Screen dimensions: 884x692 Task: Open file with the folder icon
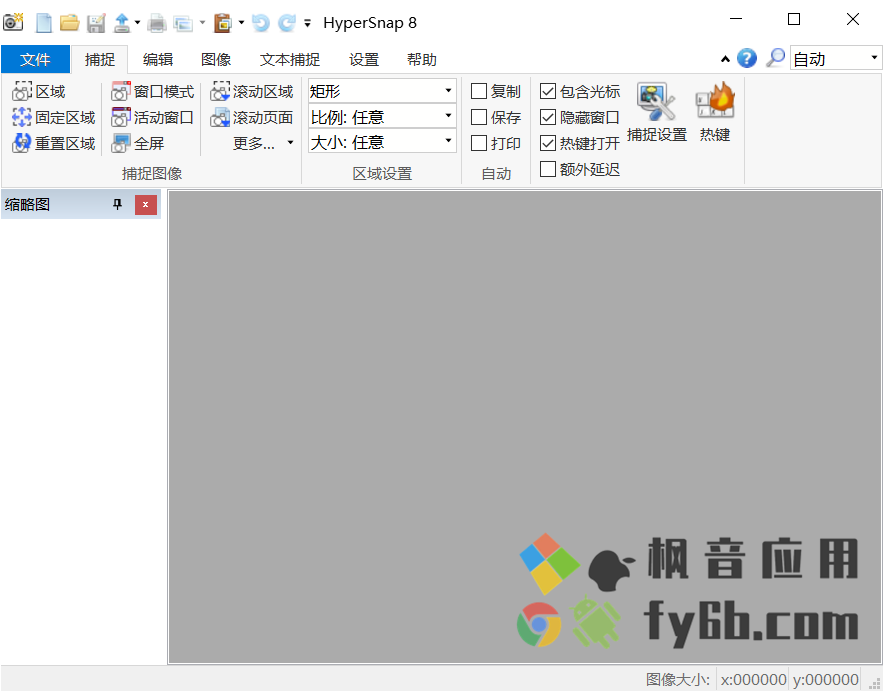[70, 23]
